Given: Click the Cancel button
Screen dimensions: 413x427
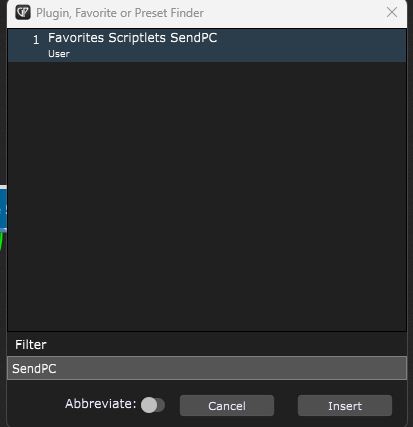Looking at the screenshot, I should 227,406.
